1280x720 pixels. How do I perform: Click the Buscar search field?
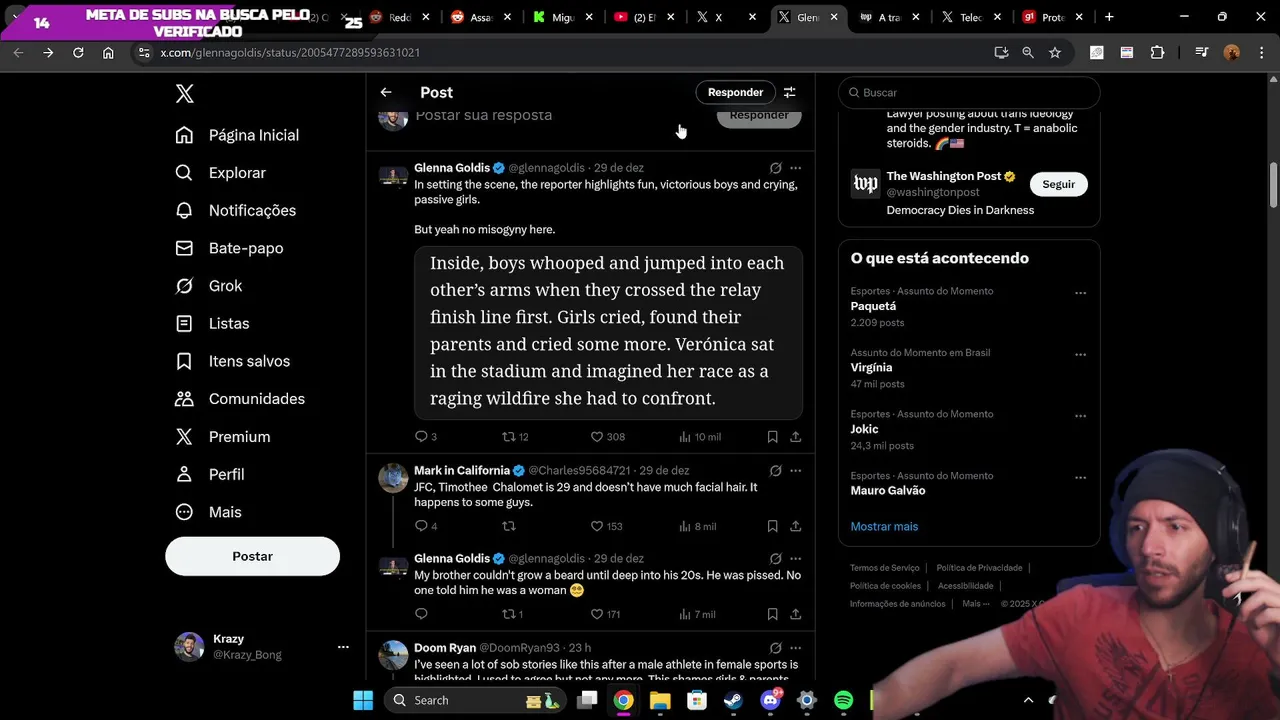[x=969, y=92]
